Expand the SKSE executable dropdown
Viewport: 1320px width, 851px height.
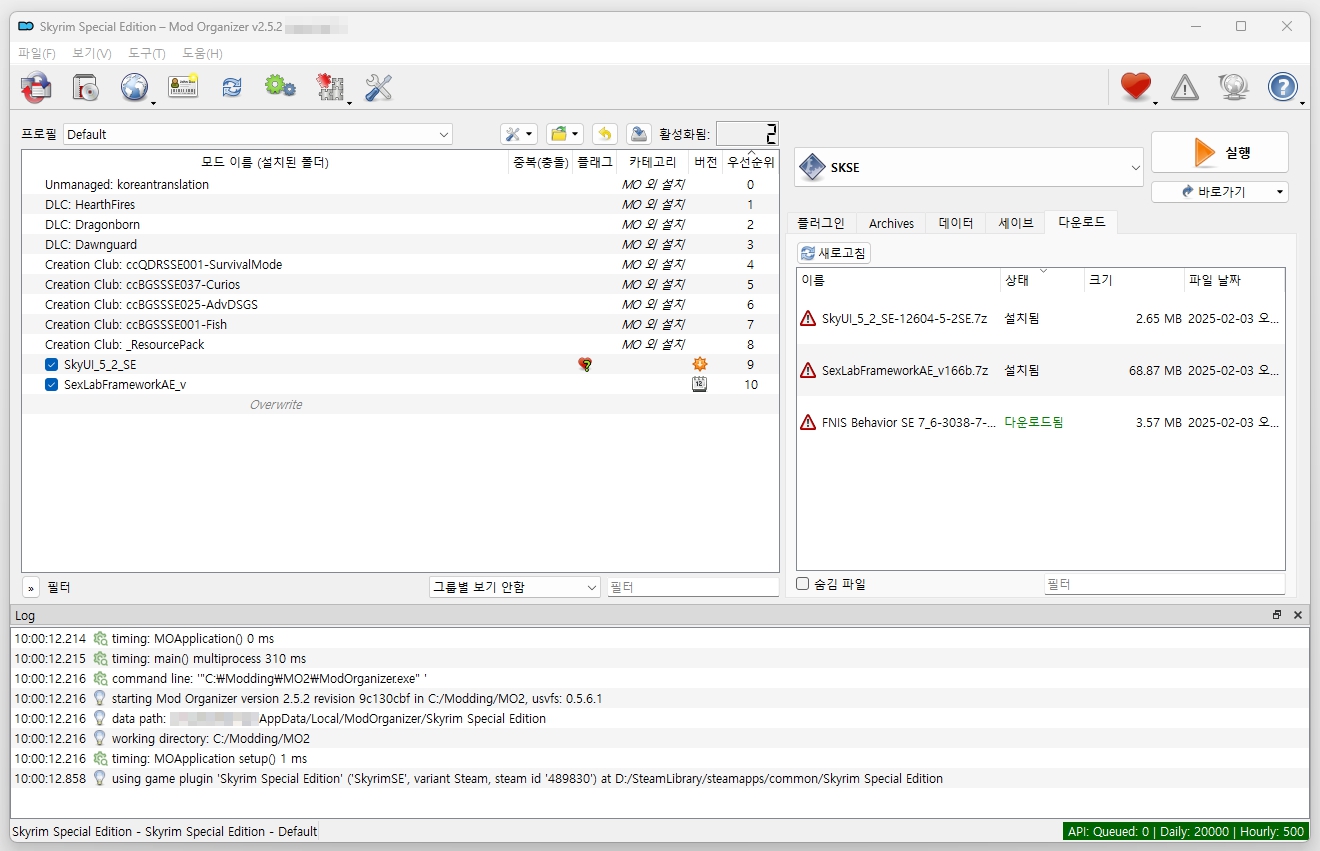pyautogui.click(x=969, y=168)
